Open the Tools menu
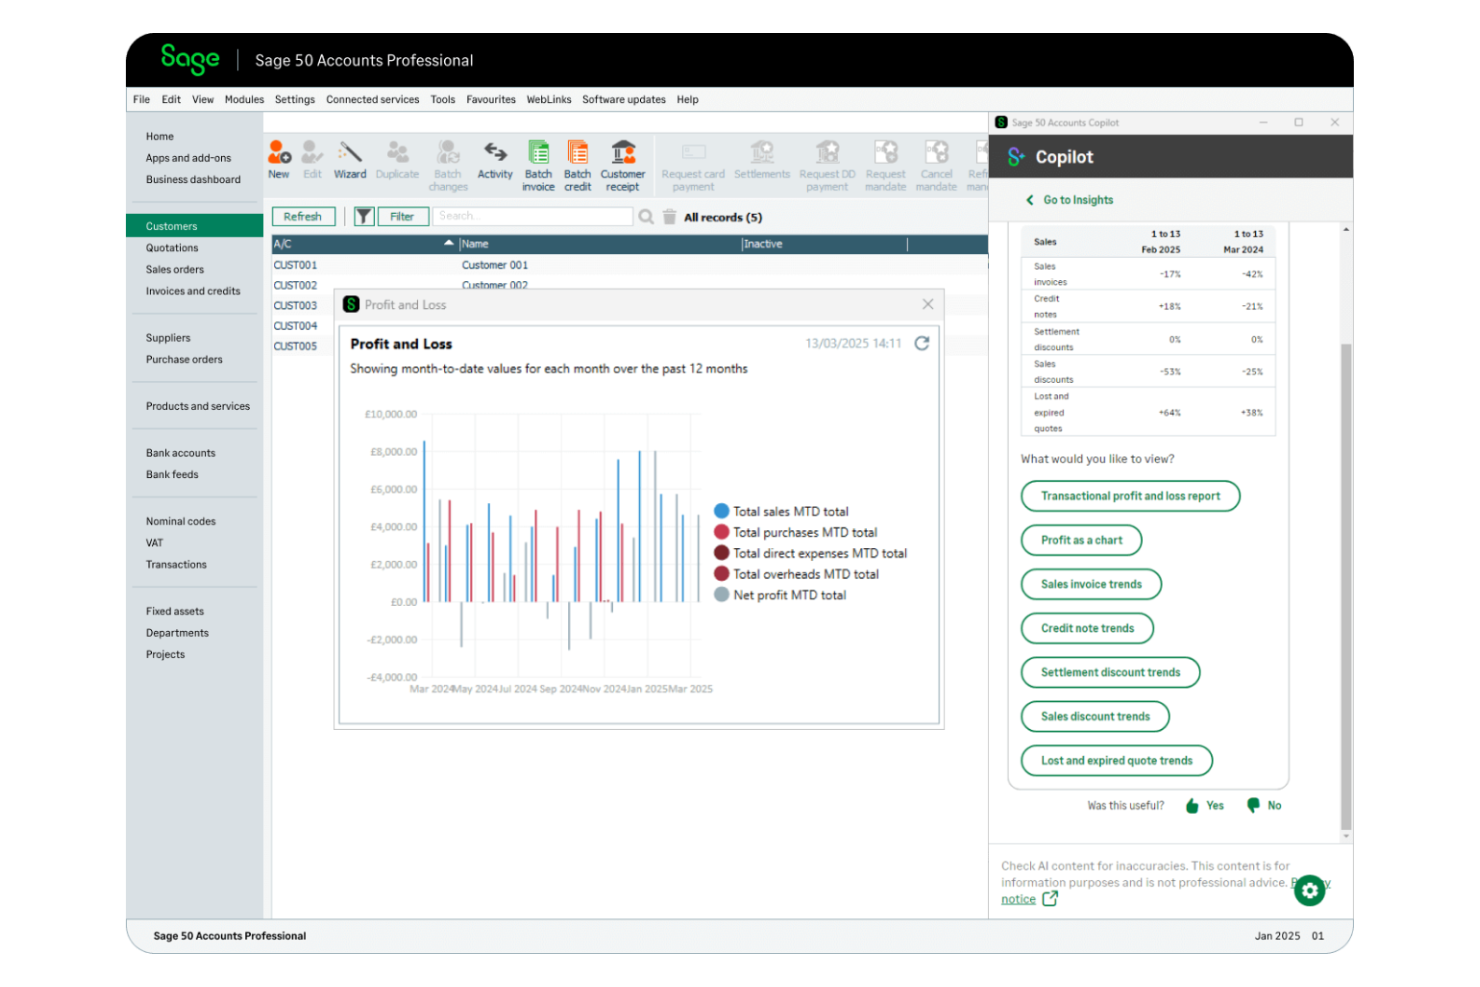 coord(443,100)
